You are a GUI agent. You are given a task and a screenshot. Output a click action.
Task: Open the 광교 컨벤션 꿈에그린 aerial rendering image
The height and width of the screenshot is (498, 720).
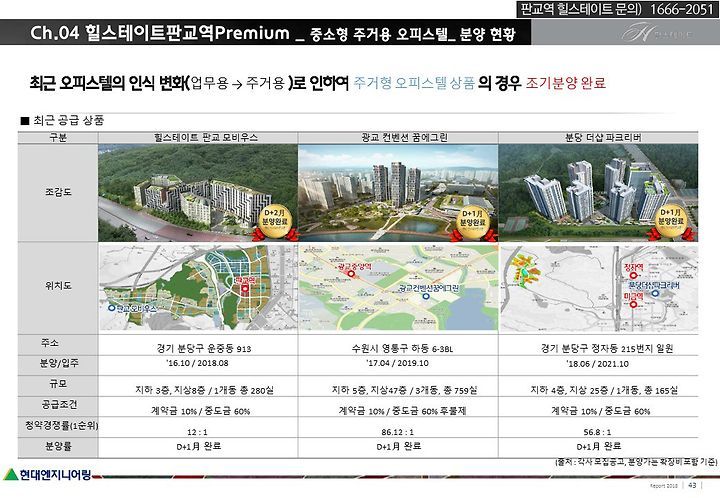pyautogui.click(x=398, y=193)
